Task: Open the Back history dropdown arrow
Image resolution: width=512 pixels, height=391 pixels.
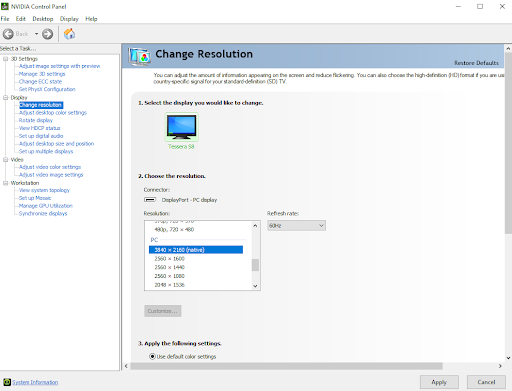Action: (36, 34)
